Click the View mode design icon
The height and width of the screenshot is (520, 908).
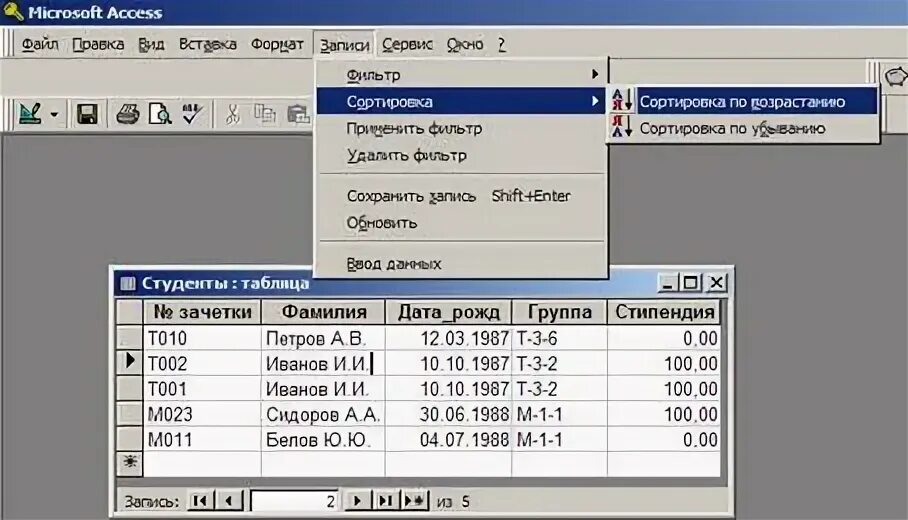[x=31, y=114]
